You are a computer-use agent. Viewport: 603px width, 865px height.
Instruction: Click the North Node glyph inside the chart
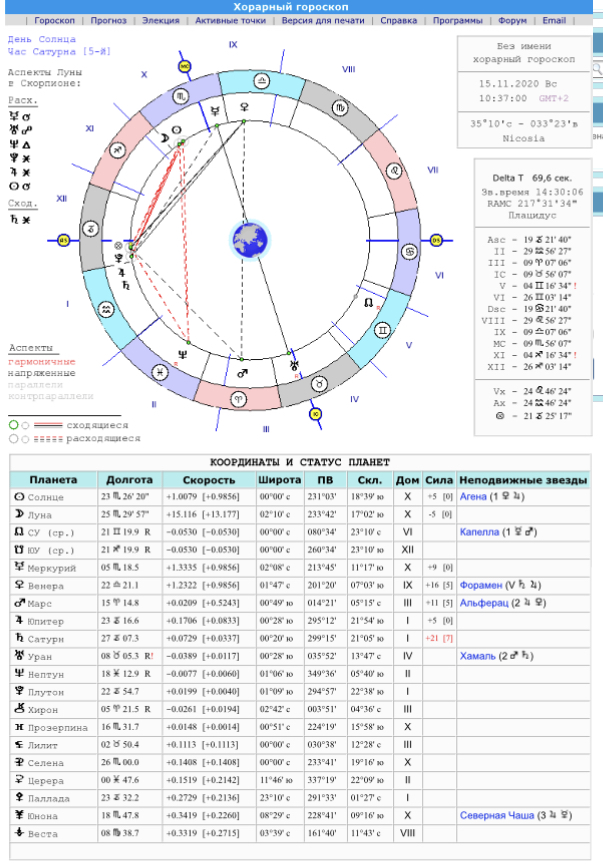(368, 302)
